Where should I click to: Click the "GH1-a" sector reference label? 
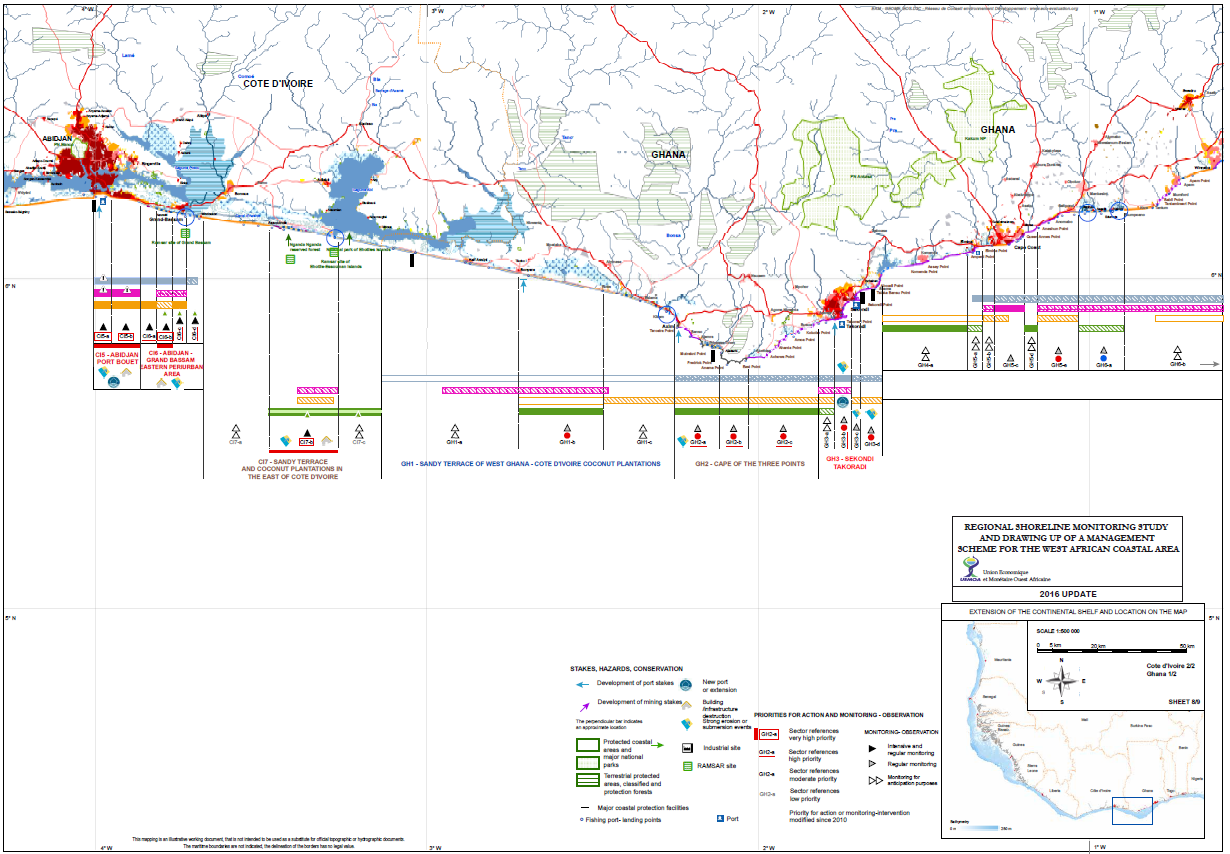pos(454,442)
